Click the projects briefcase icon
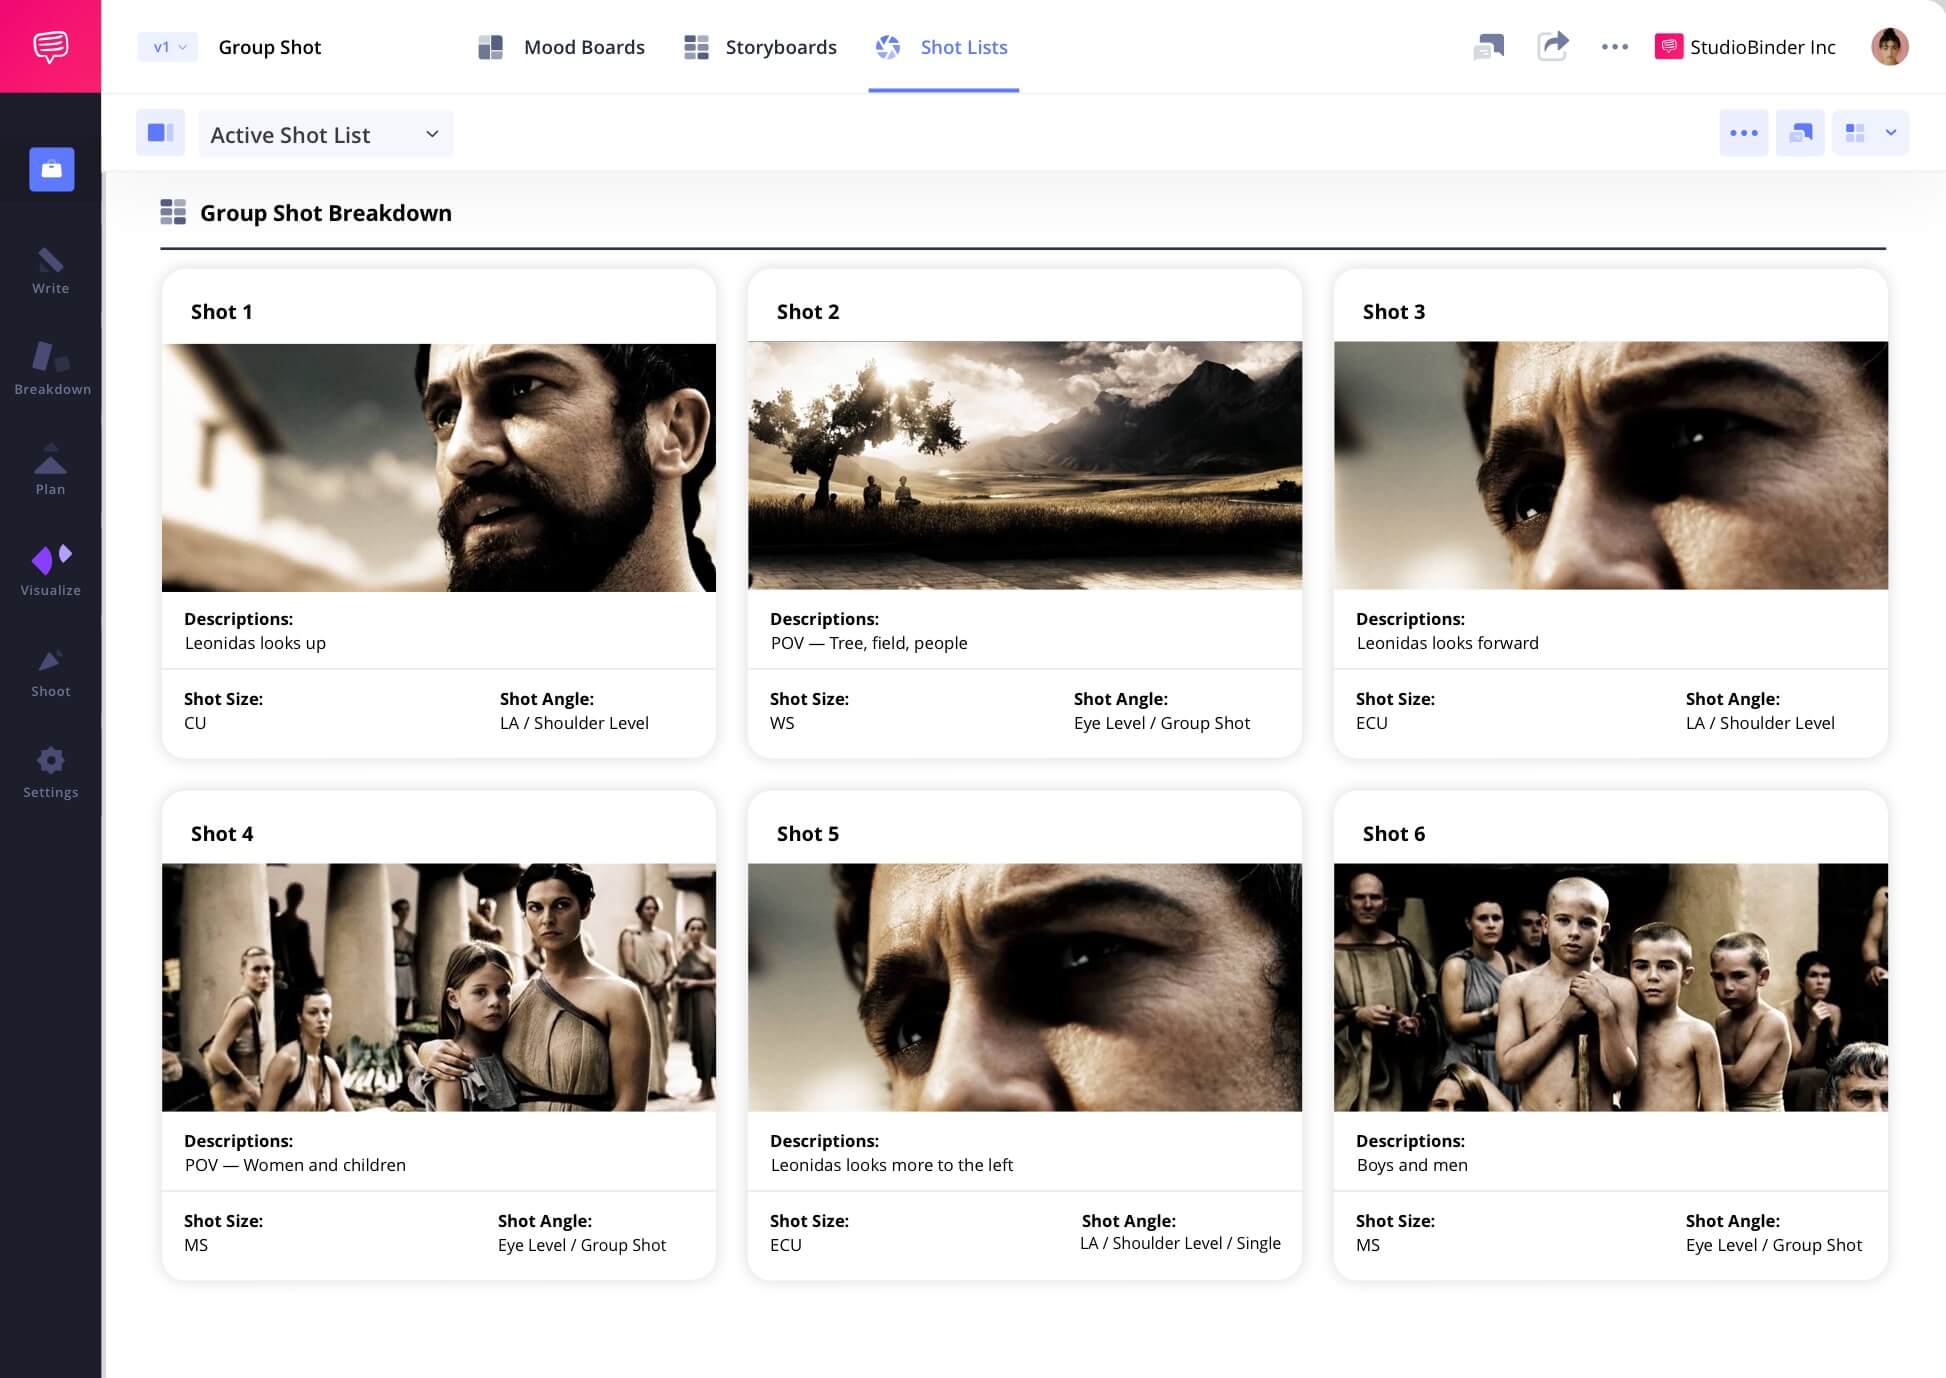The image size is (1946, 1378). (x=52, y=169)
